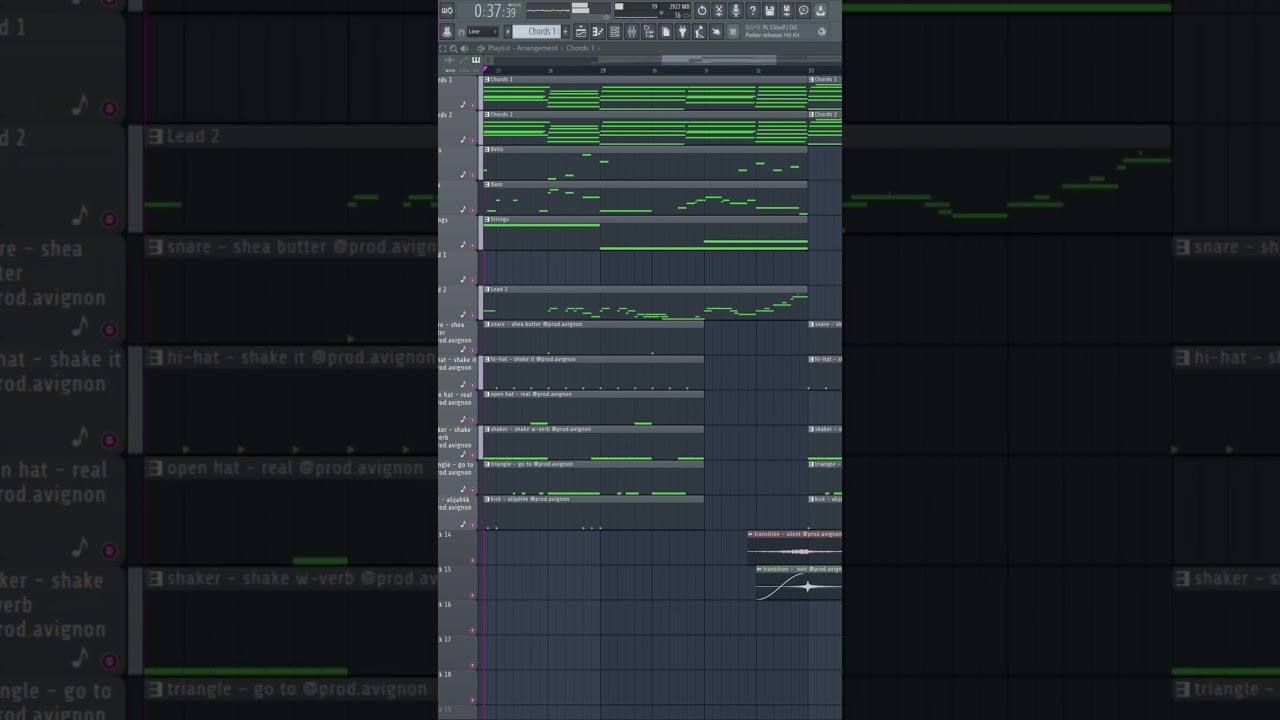The height and width of the screenshot is (720, 1280).
Task: Click the snare shea butter clip title
Action: (536, 324)
